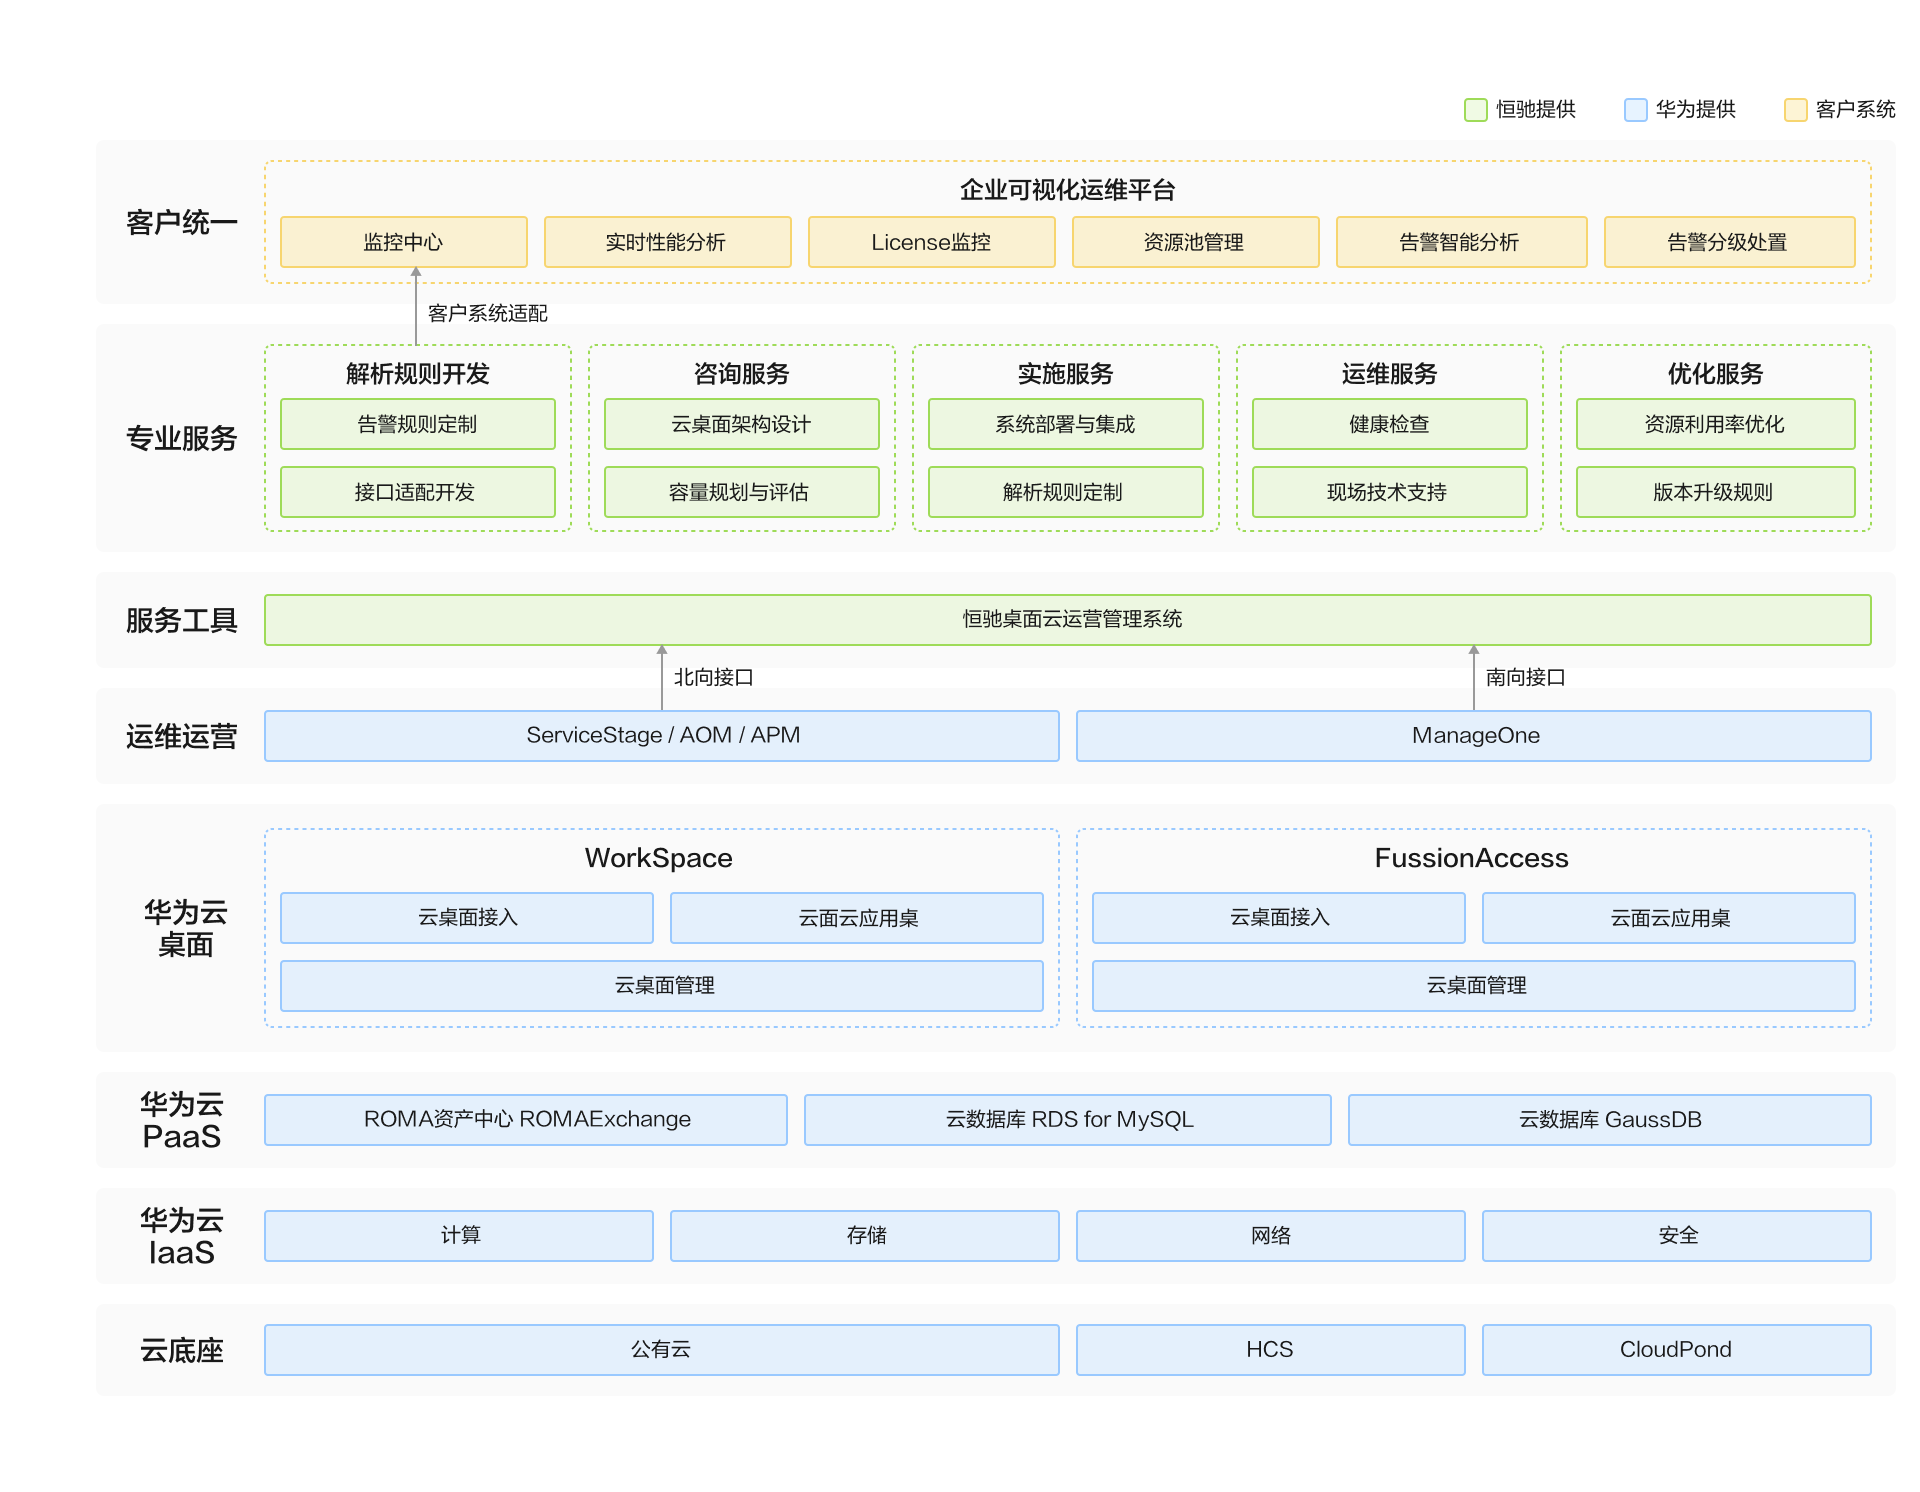Click the 监控中心 box
This screenshot has width=1920, height=1492.
coord(404,242)
